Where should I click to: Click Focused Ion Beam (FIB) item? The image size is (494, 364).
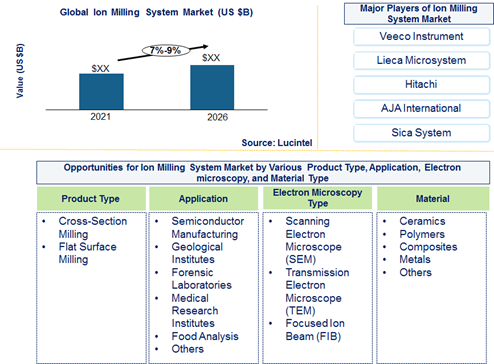pos(315,330)
